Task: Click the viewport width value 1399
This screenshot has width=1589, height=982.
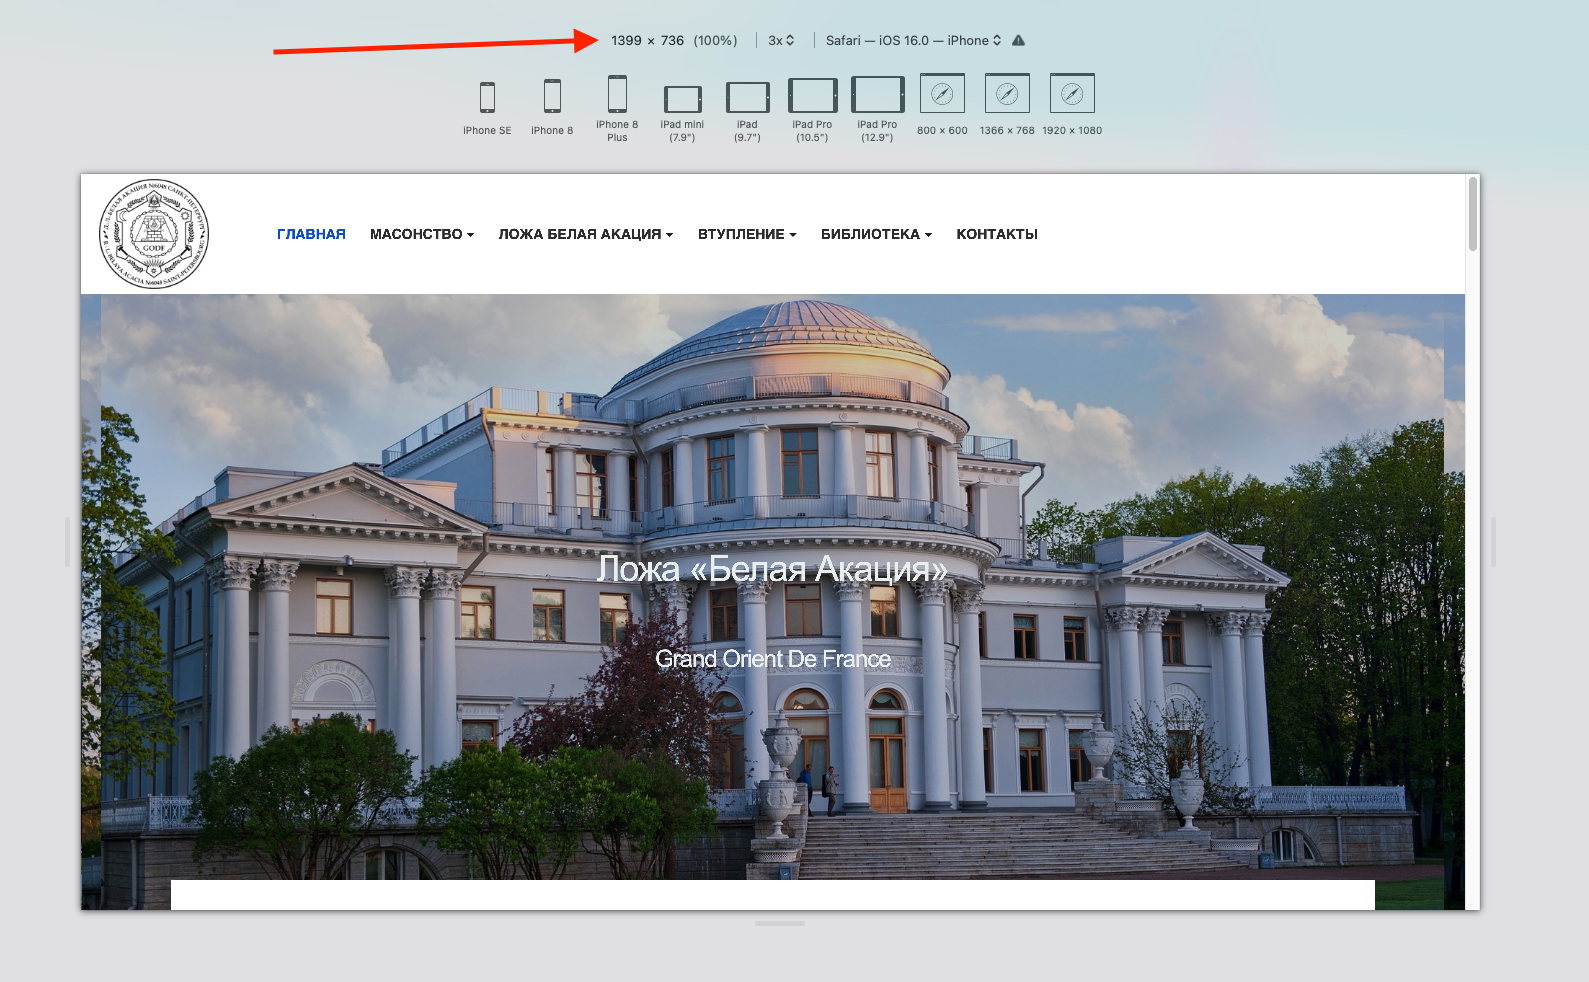Action: pos(626,40)
